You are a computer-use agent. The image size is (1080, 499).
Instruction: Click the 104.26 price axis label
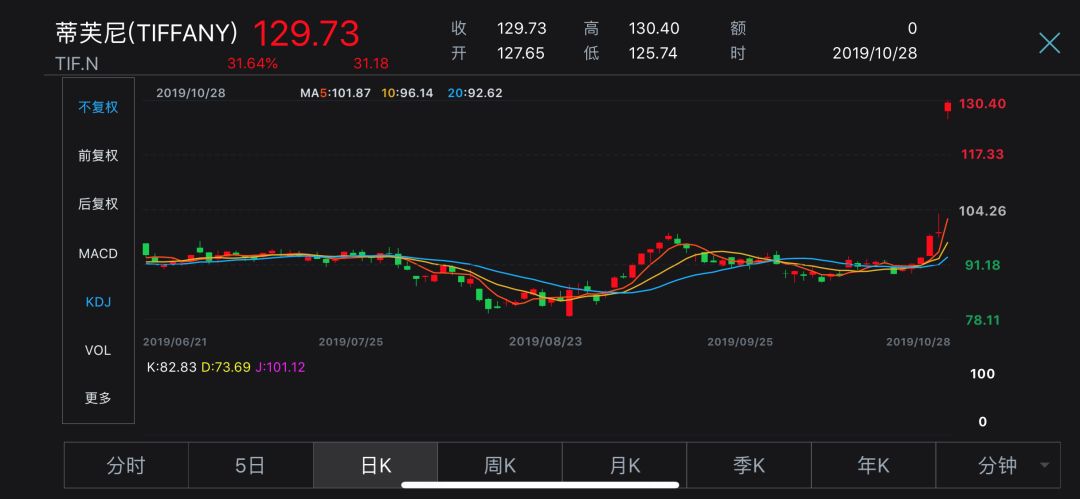pos(982,211)
